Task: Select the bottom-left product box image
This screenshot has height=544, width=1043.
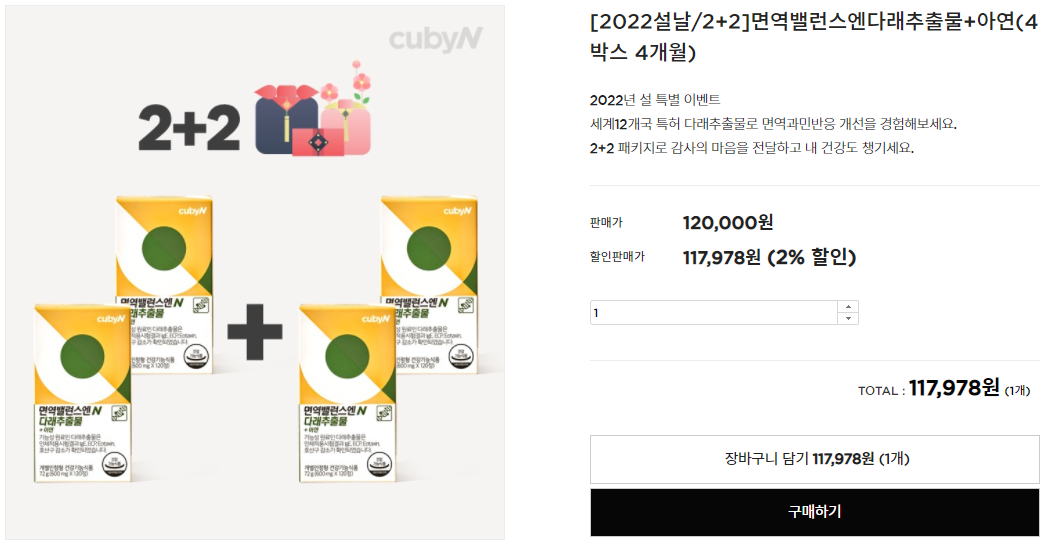Action: [x=82, y=393]
